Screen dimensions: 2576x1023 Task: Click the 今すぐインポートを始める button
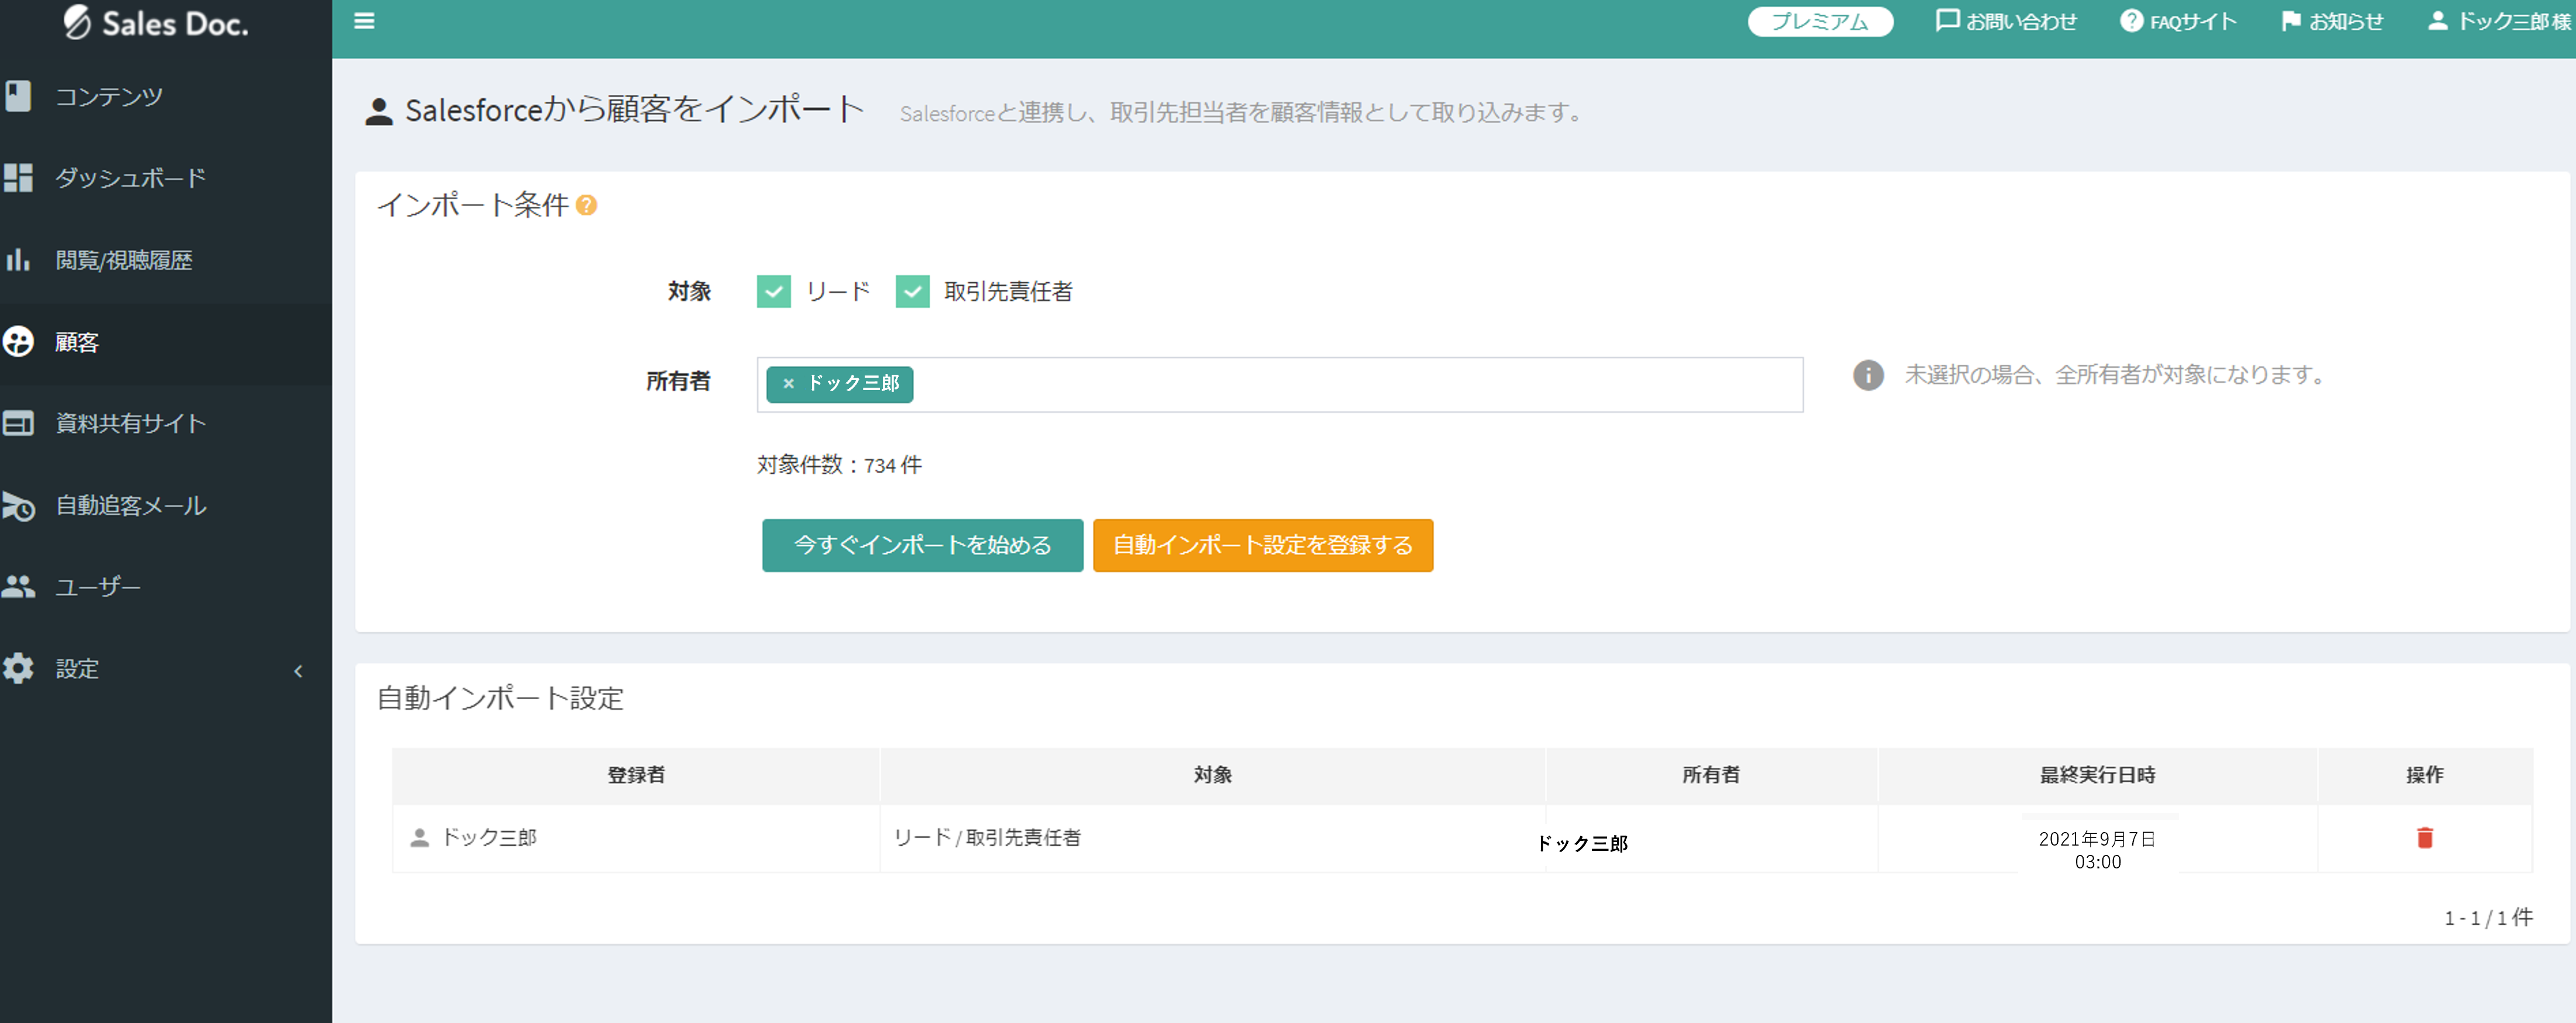coord(921,545)
